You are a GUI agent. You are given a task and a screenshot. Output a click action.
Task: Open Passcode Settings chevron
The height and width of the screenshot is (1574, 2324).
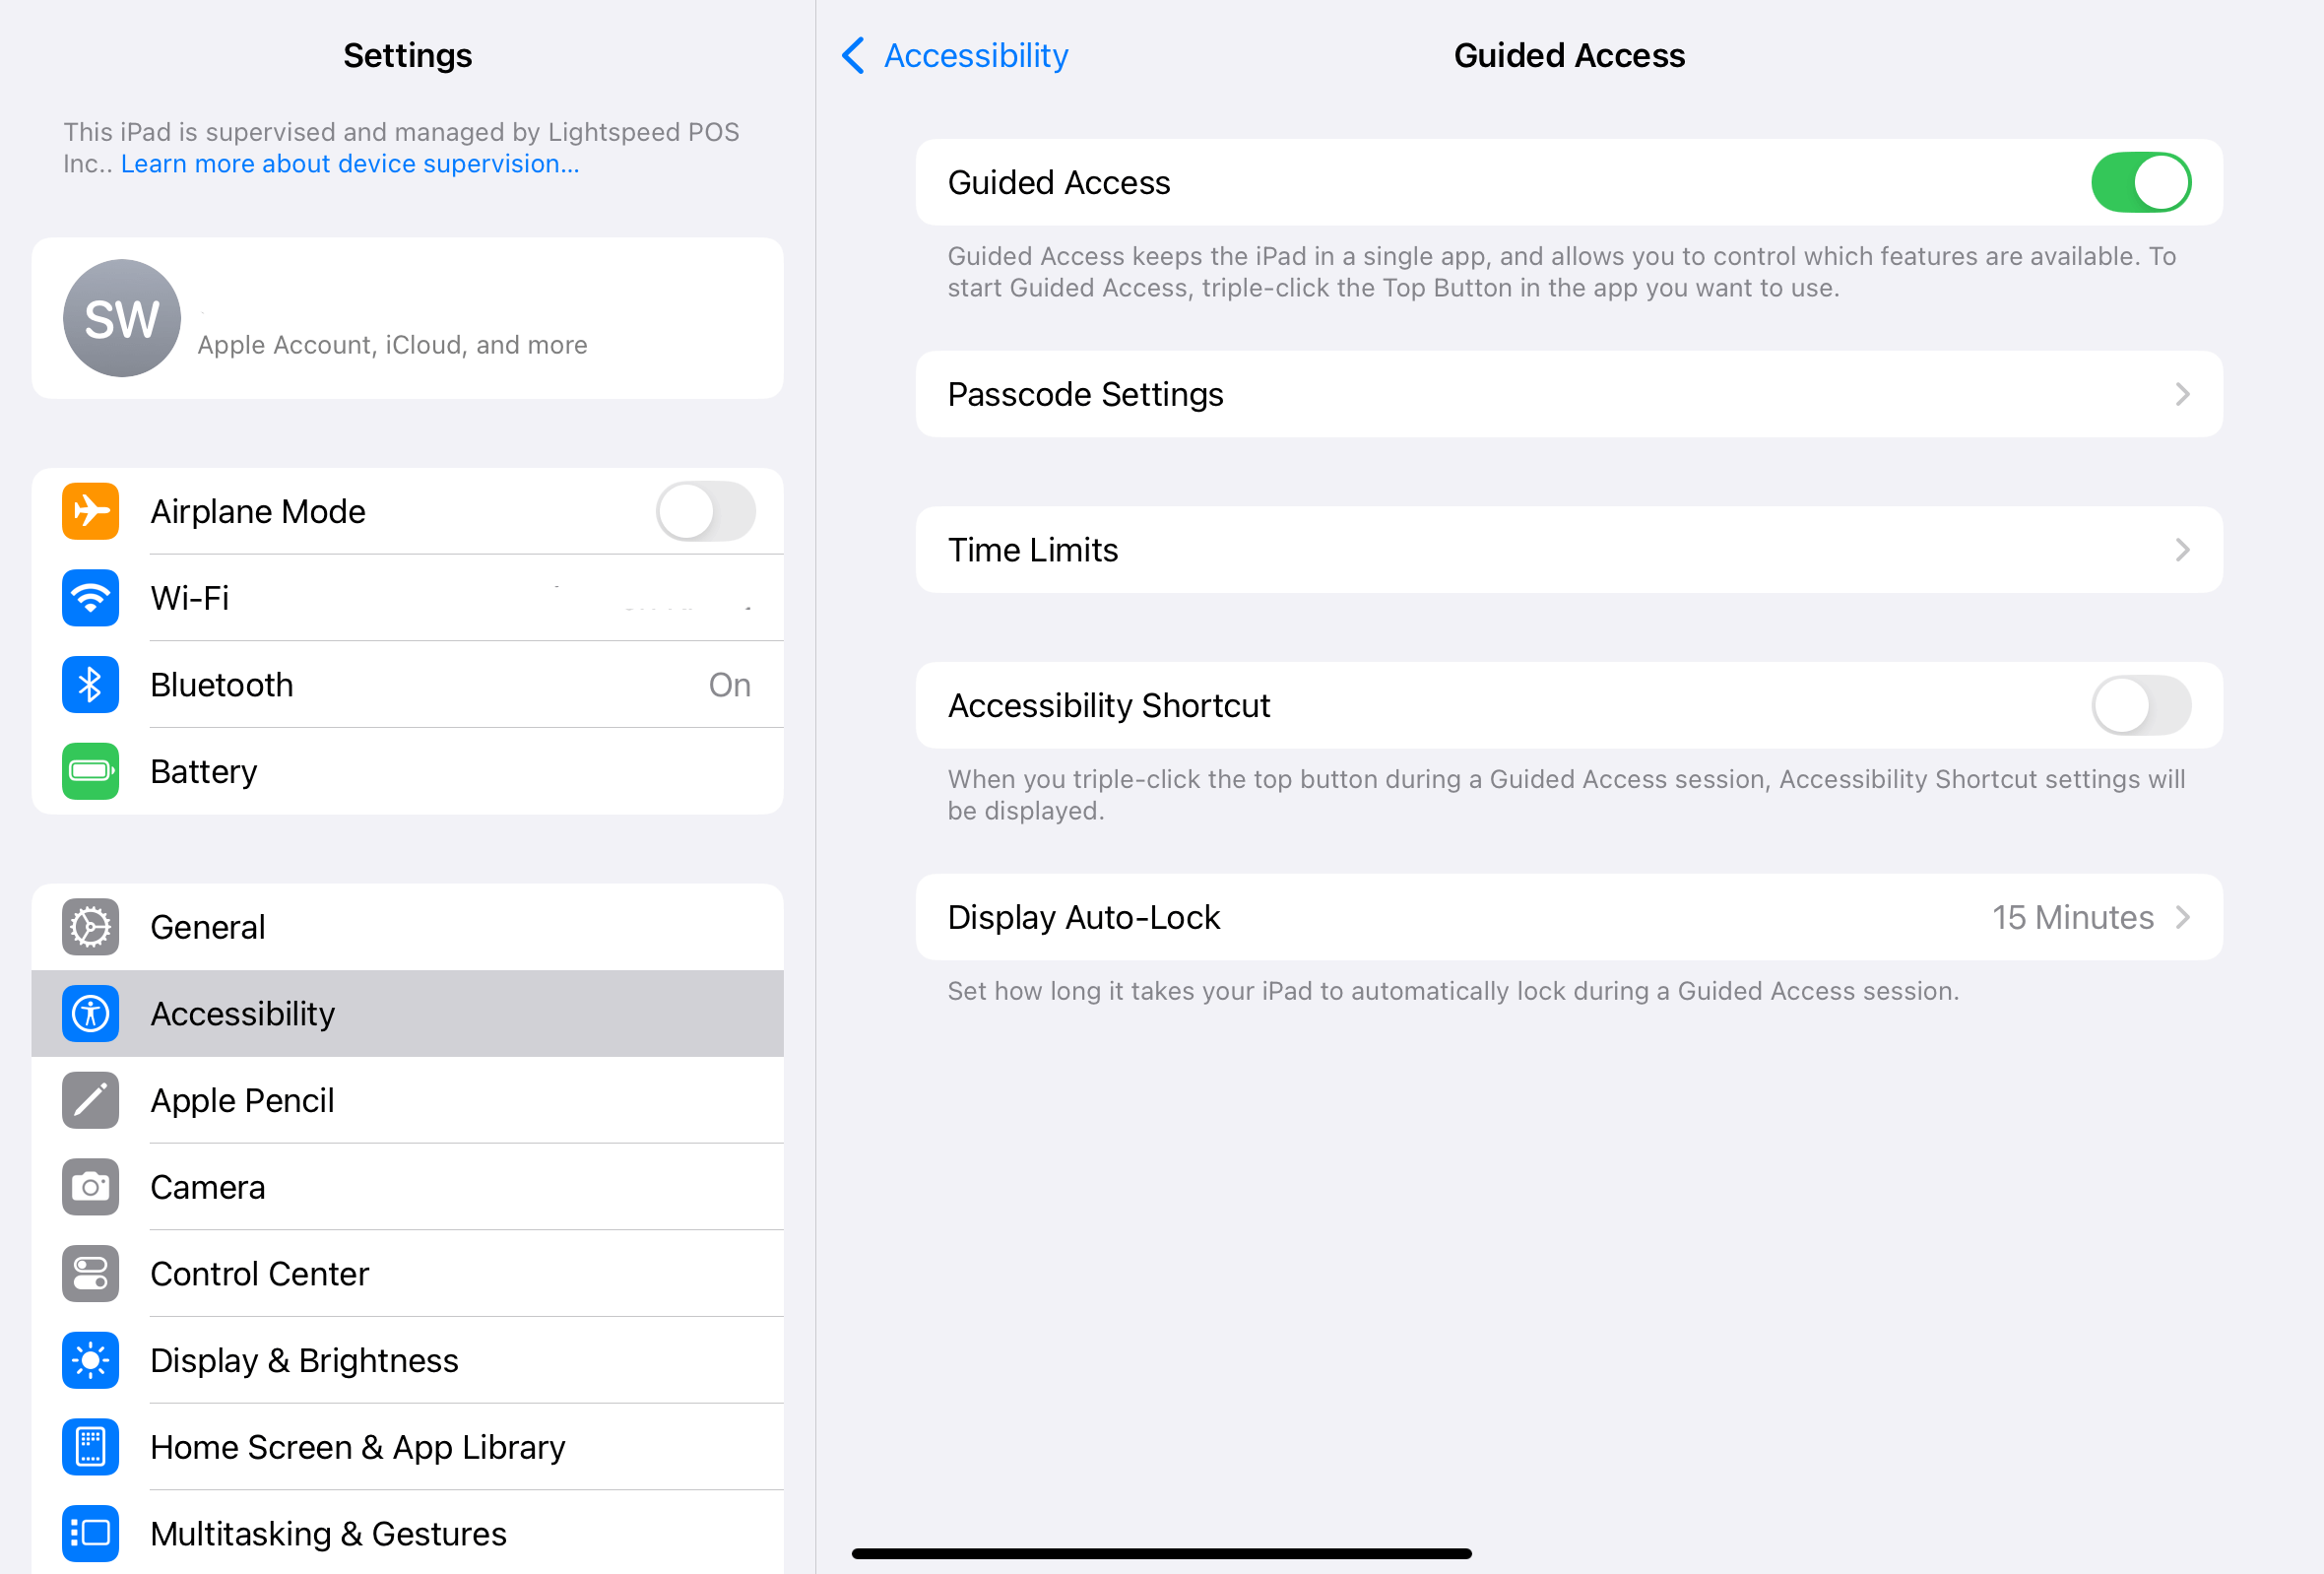2182,394
